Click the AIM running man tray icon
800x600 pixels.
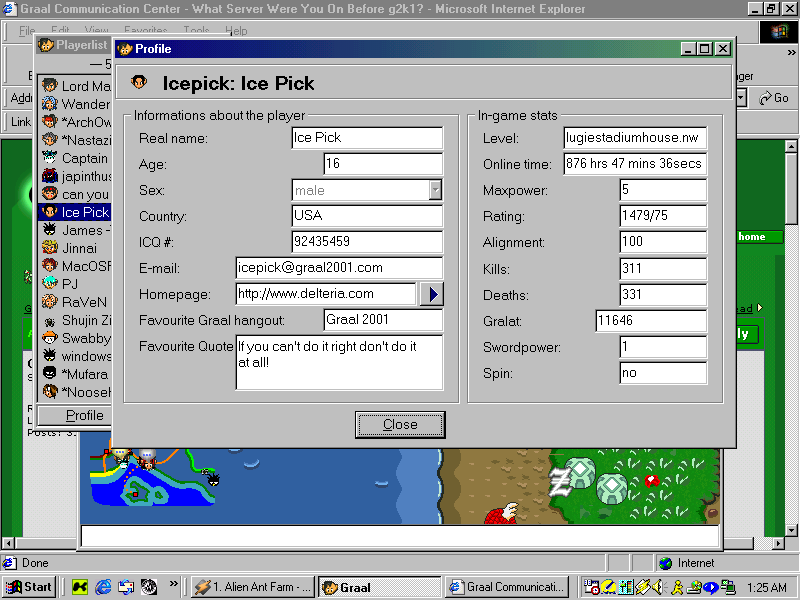(x=677, y=587)
